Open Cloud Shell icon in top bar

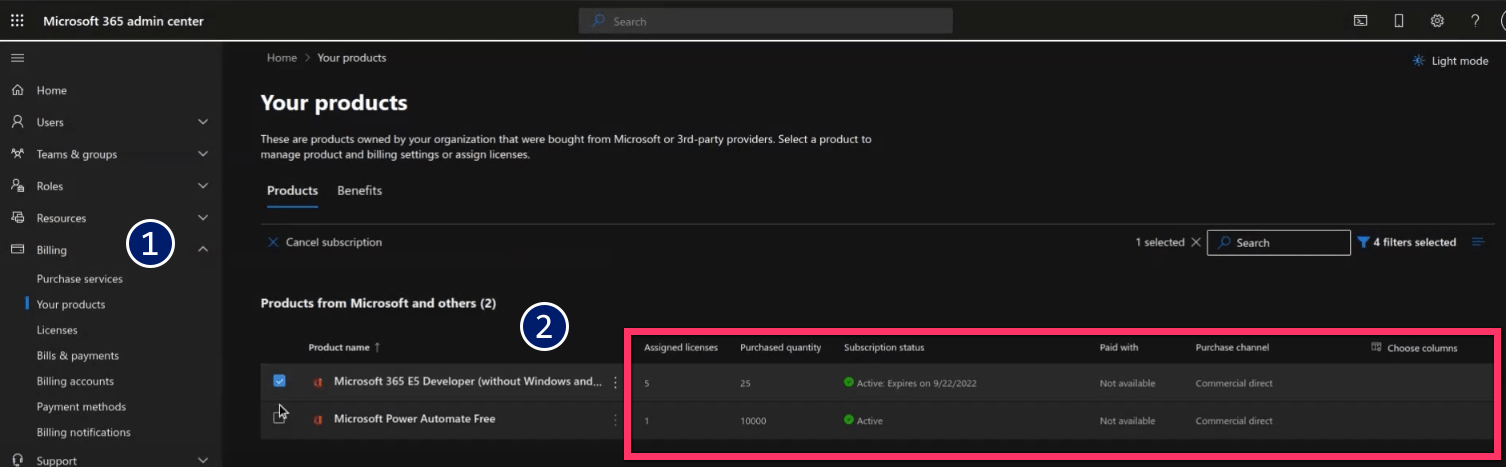1360,21
